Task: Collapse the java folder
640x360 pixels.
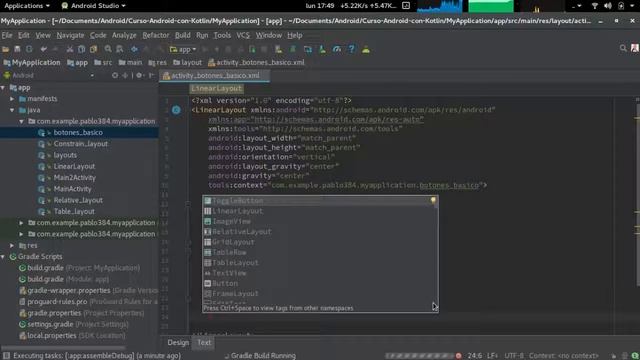Action: pyautogui.click(x=12, y=110)
